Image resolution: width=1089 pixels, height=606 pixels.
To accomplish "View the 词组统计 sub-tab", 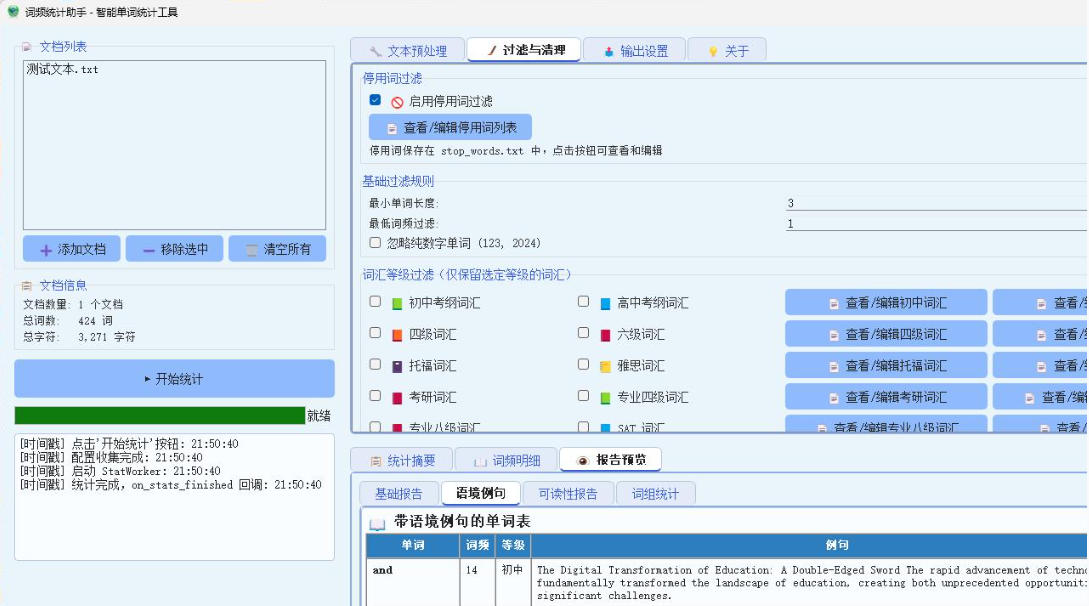I will (x=655, y=494).
